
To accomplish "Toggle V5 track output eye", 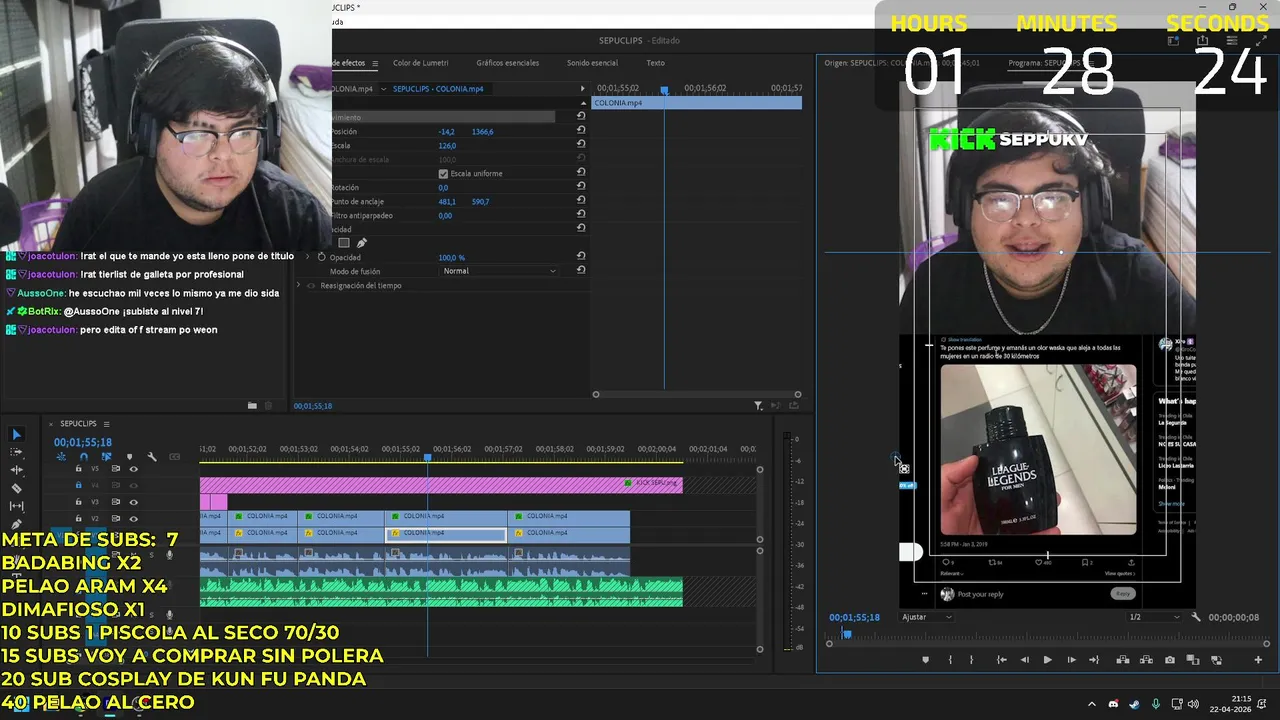I will (134, 469).
